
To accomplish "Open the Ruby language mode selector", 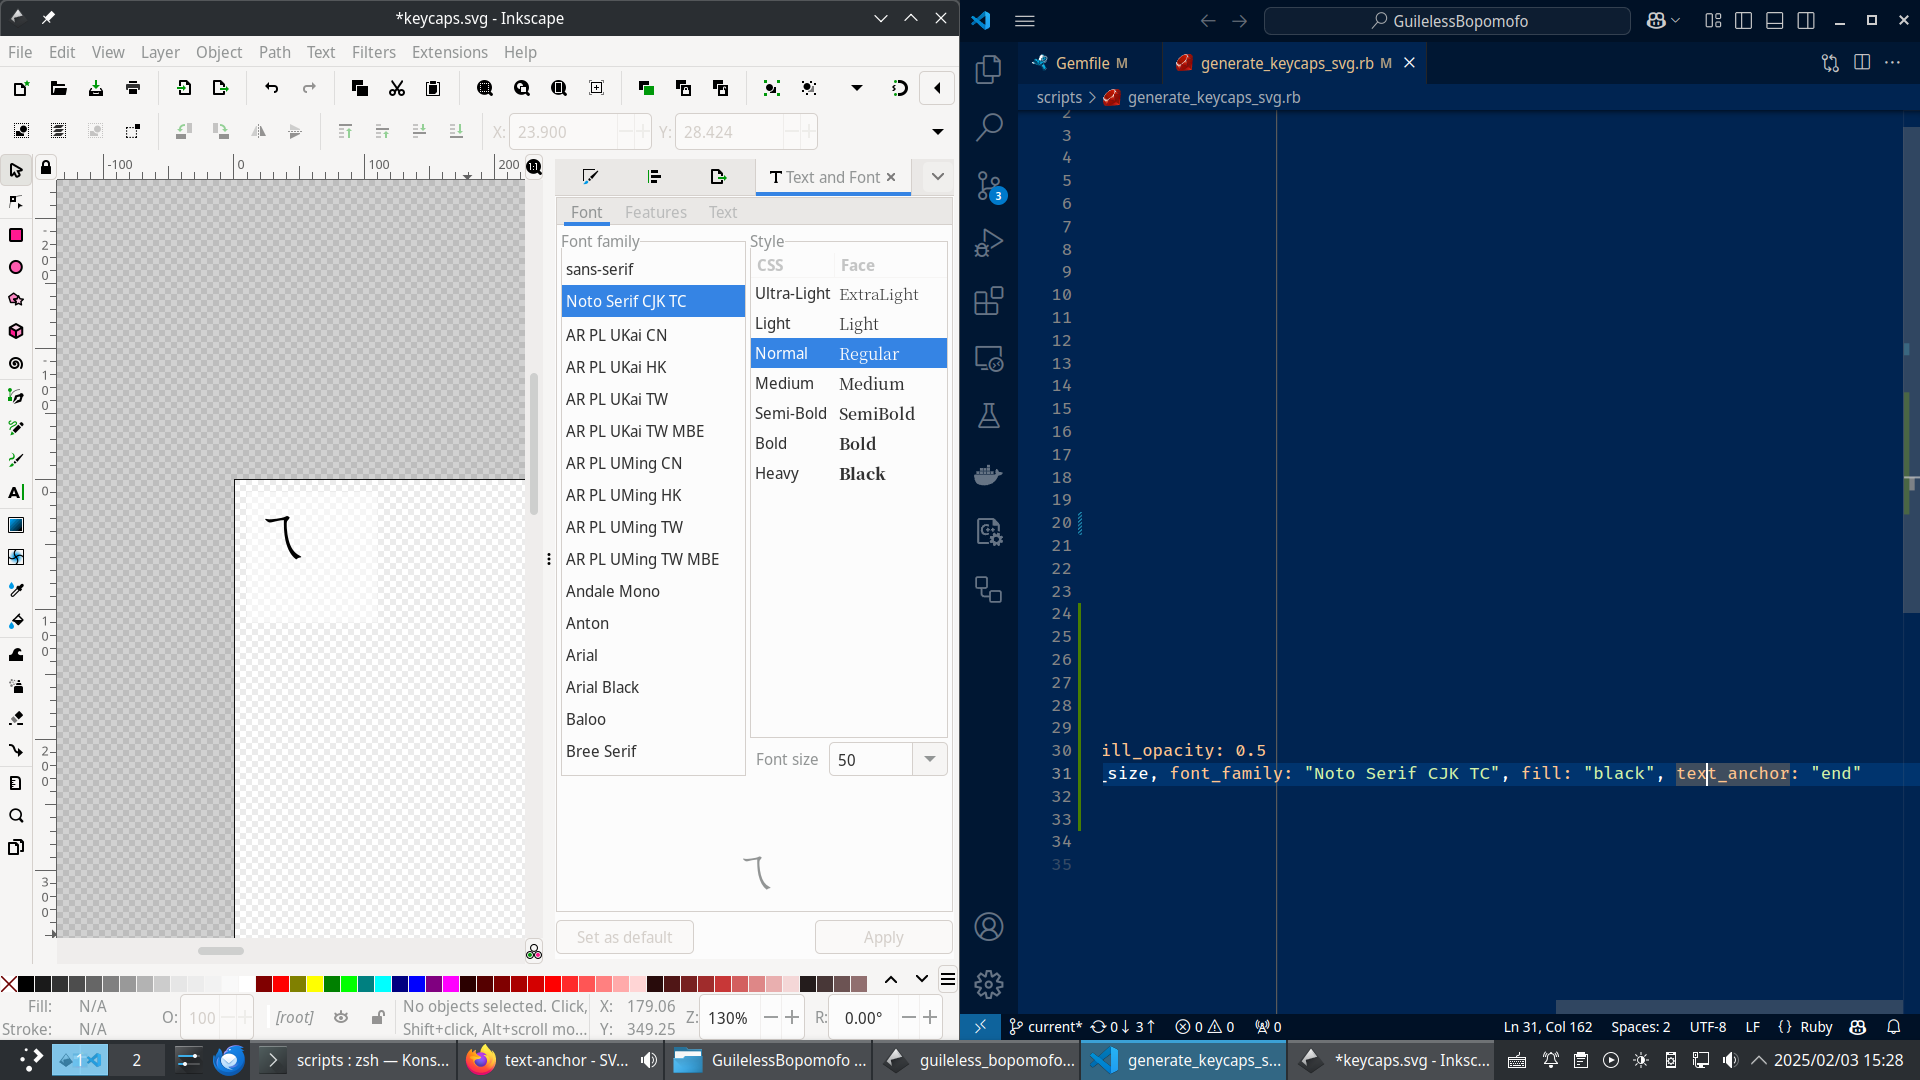I will click(x=1816, y=1027).
